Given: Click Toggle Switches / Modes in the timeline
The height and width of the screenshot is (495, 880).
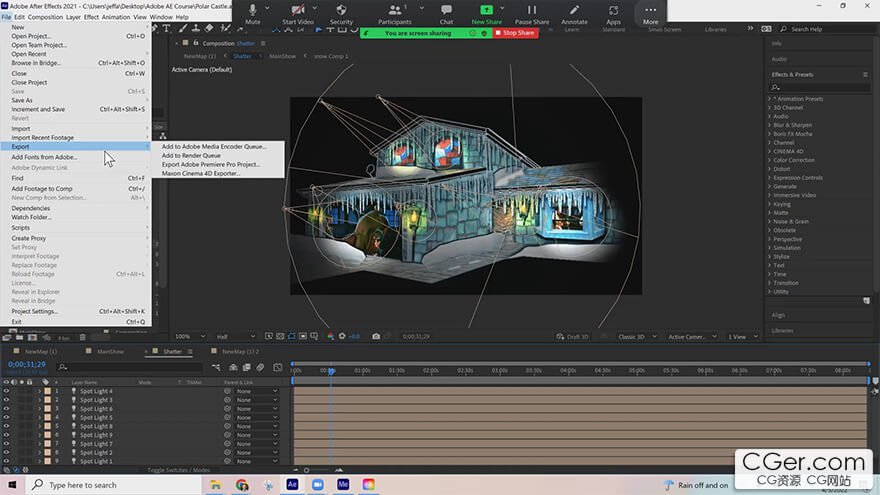Looking at the screenshot, I should tap(178, 470).
